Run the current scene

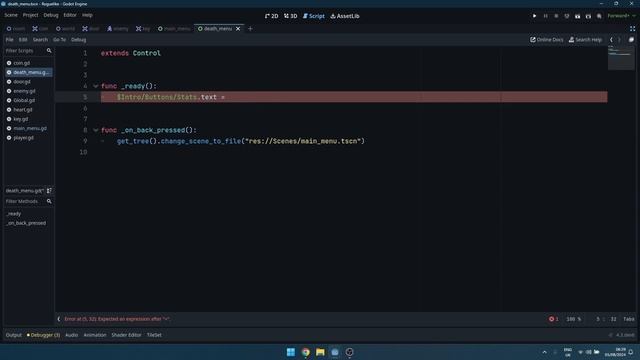[578, 16]
